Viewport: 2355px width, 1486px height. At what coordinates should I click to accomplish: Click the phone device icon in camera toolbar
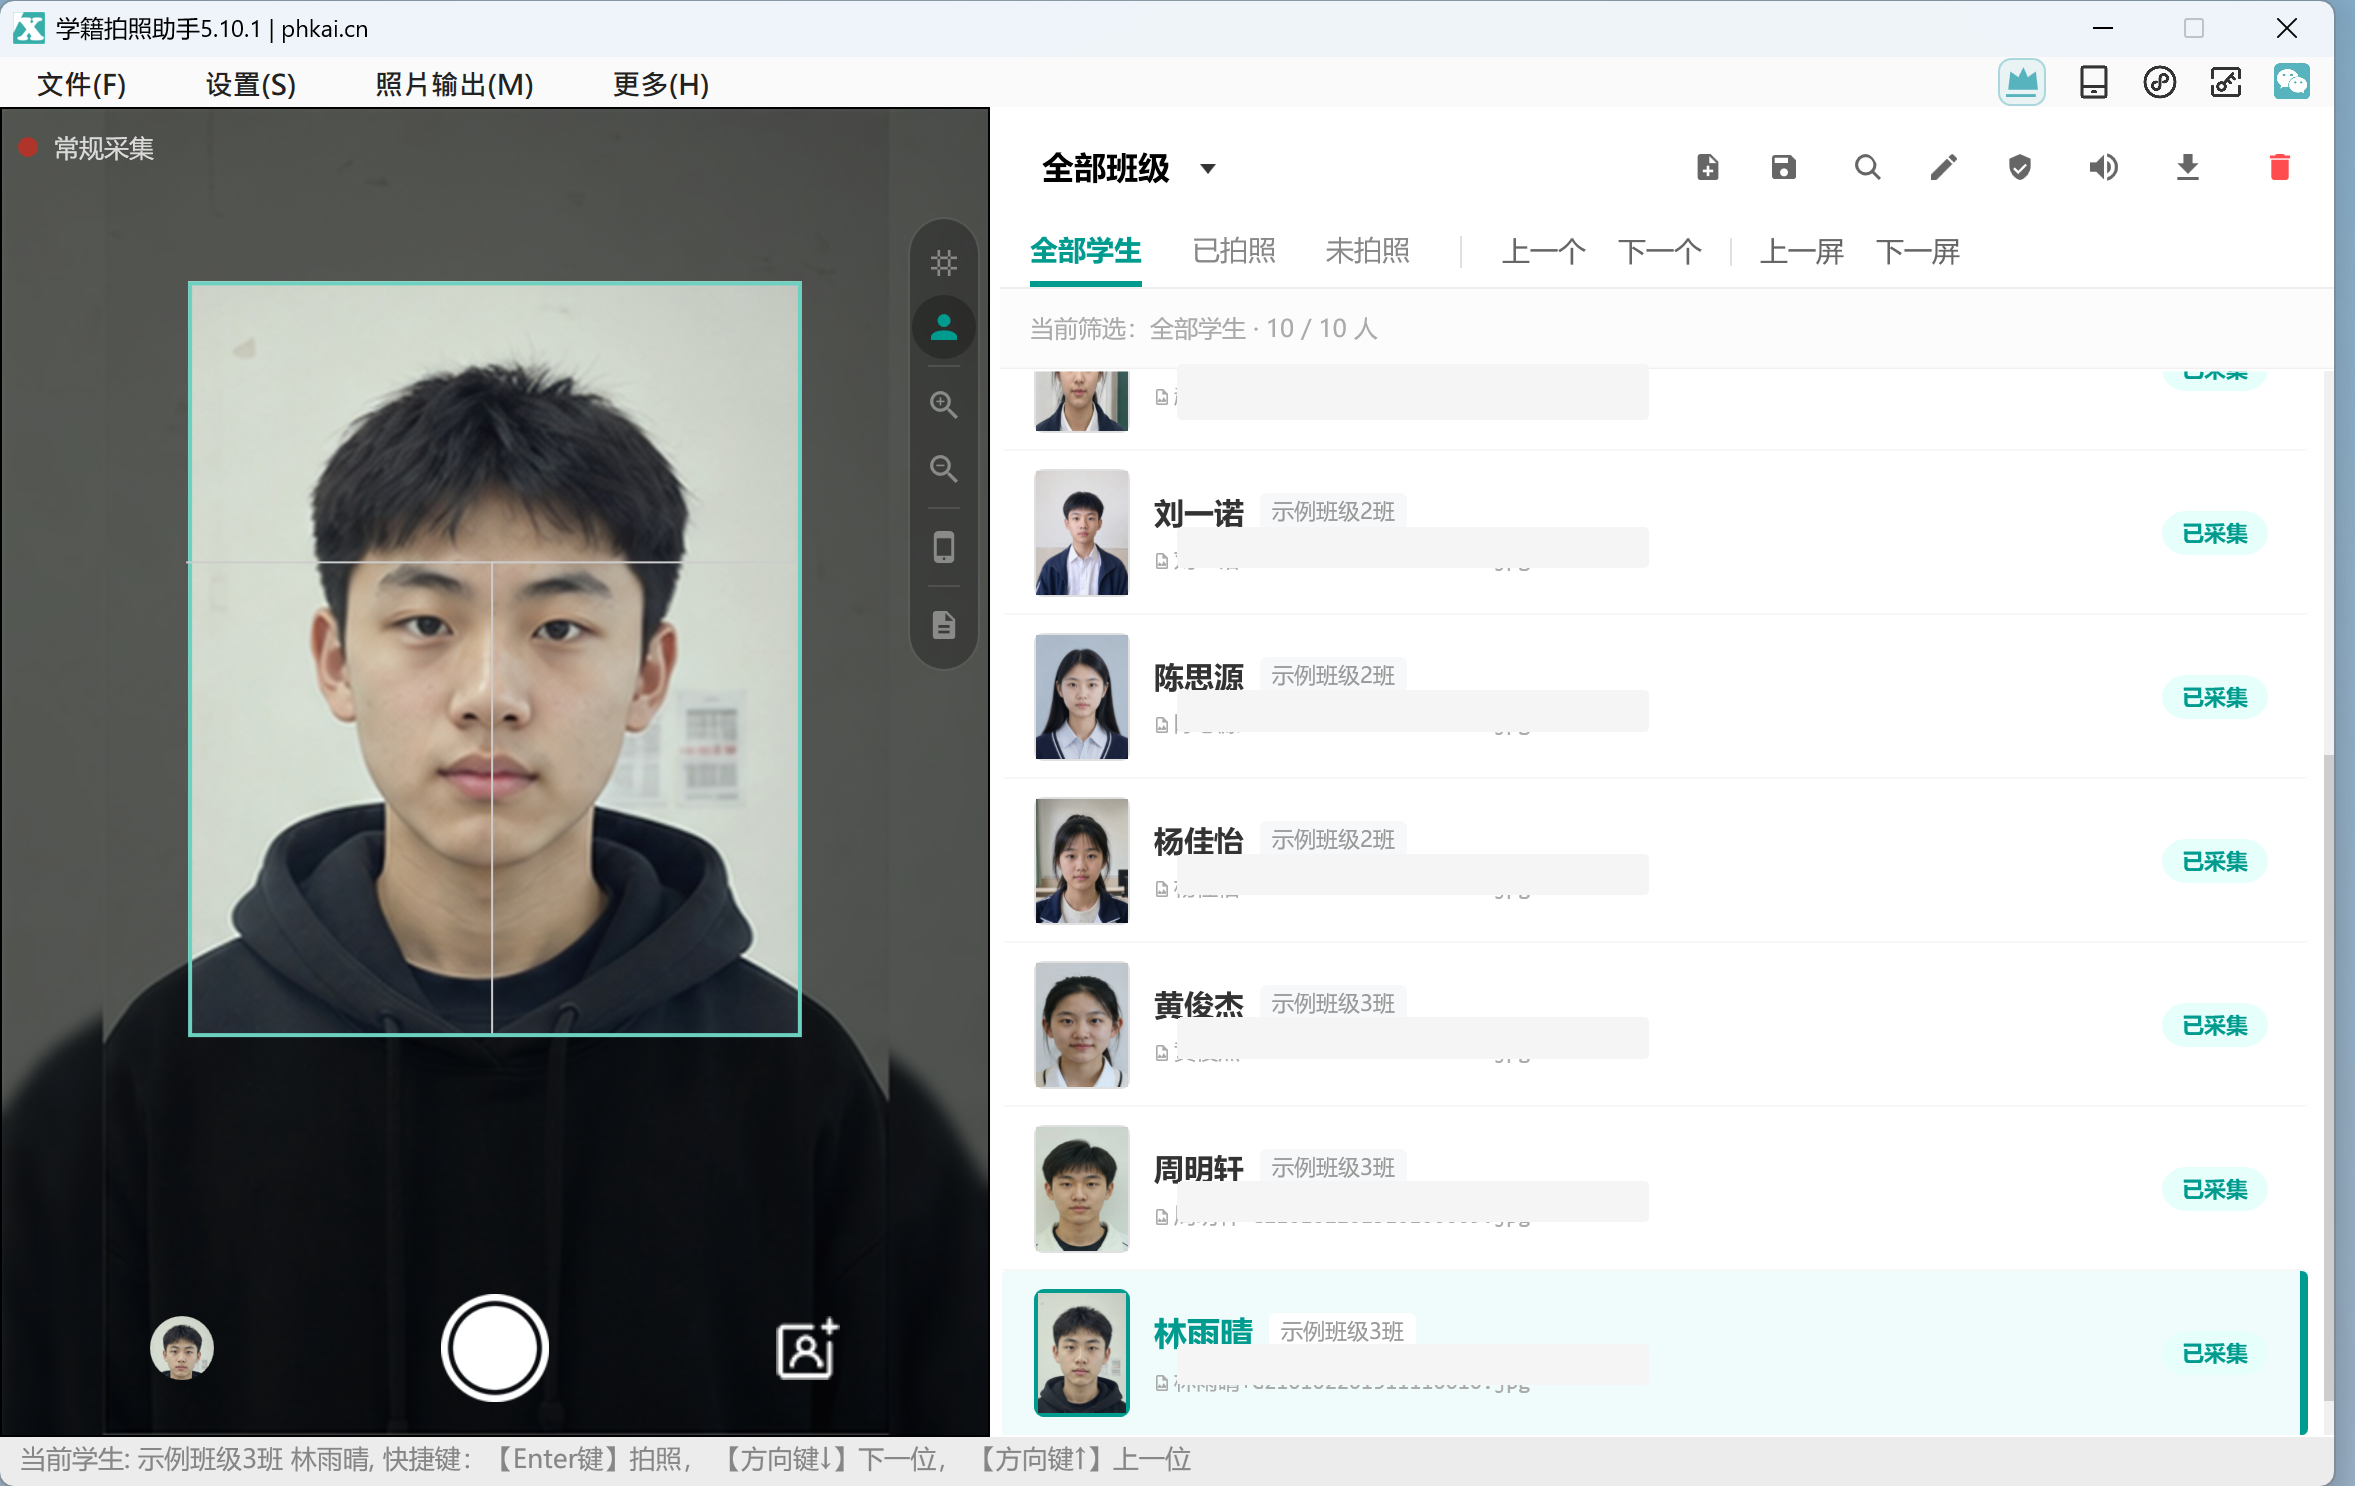coord(943,547)
